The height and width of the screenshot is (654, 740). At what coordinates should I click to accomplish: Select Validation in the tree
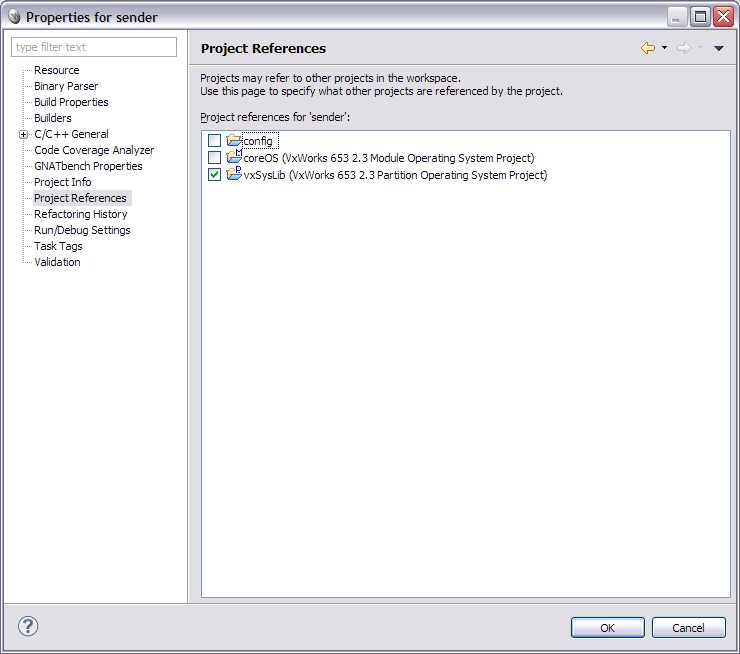tap(57, 262)
